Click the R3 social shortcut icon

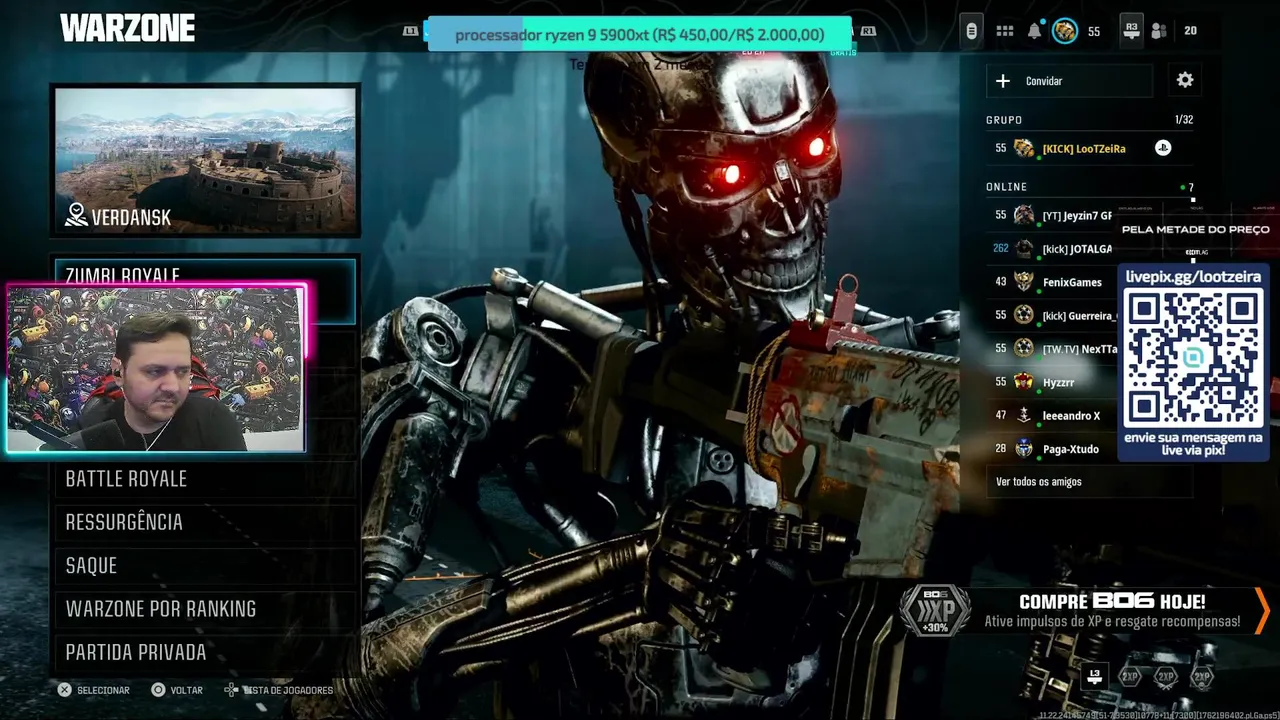click(x=1131, y=31)
